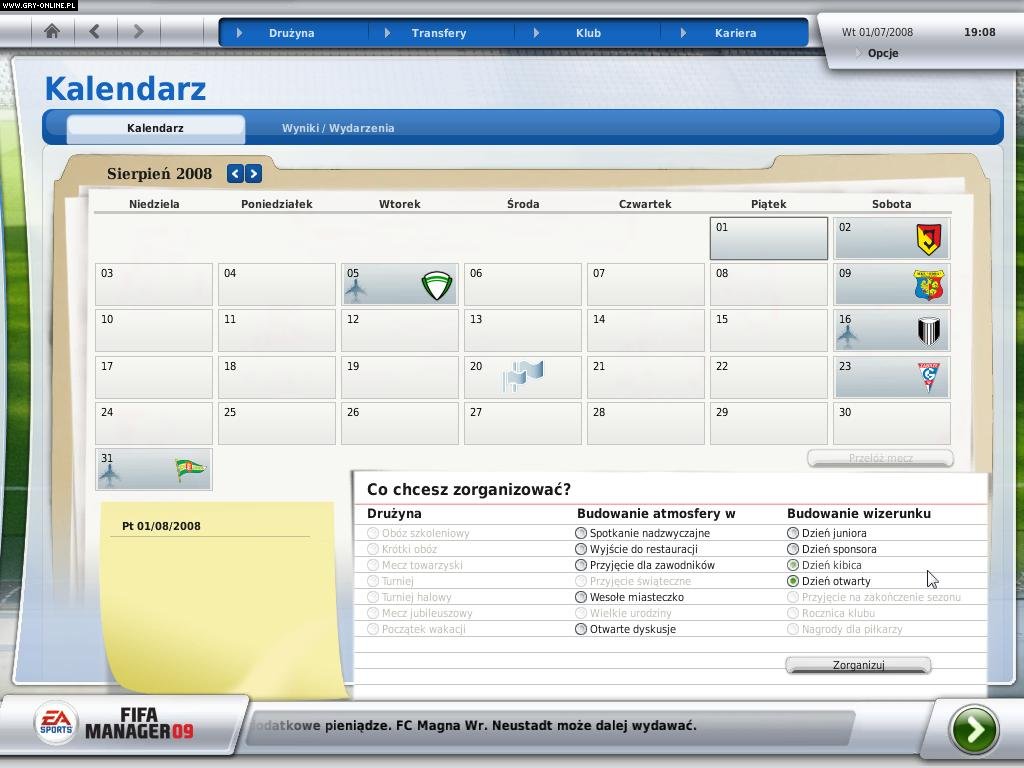Select the flags event icon on day 20
1024x768 pixels.
524,377
